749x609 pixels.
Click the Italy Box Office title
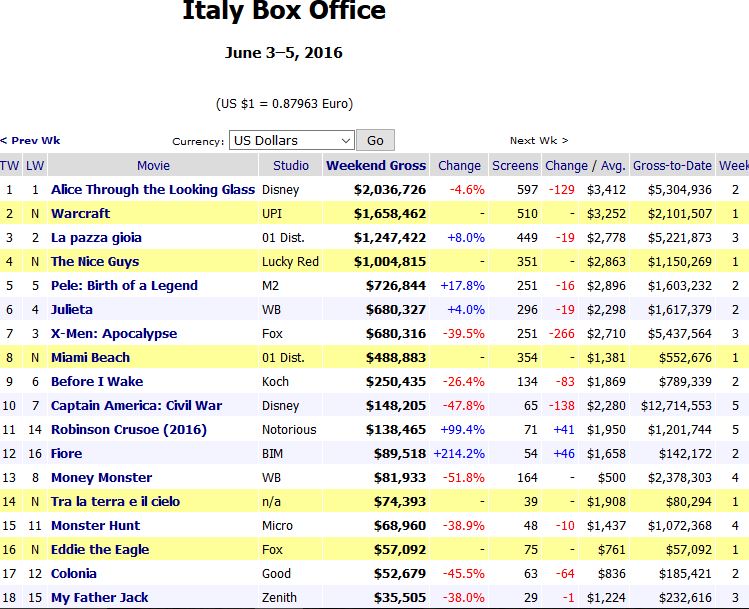point(284,11)
